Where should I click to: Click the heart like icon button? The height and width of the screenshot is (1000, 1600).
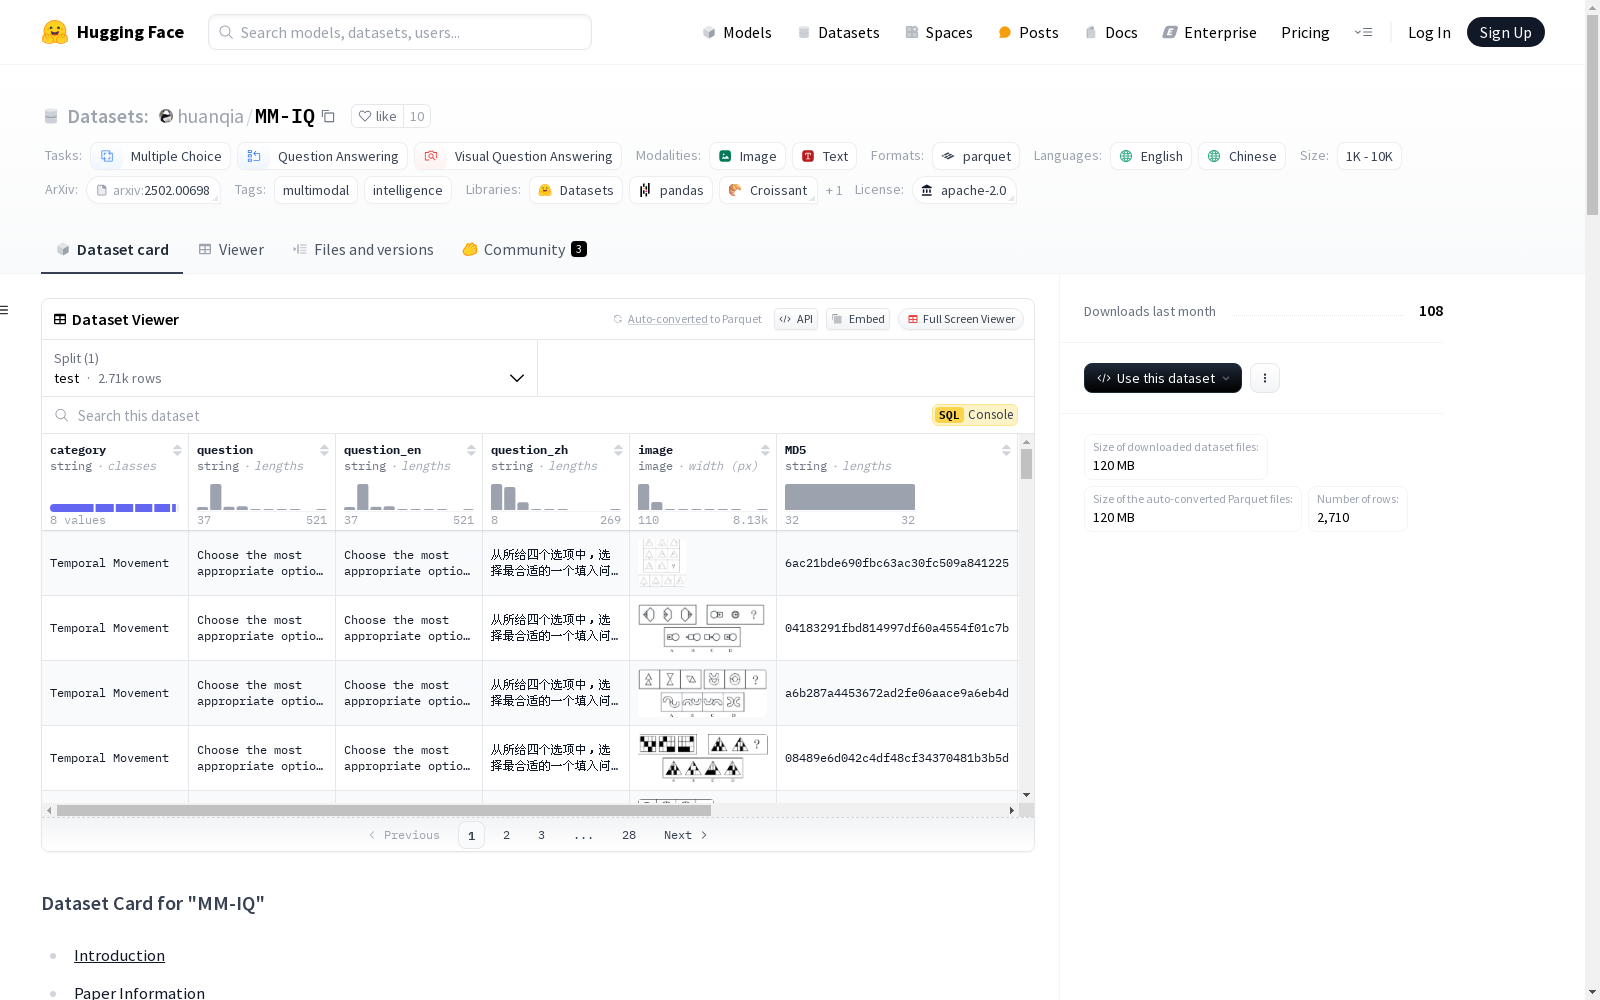point(378,116)
